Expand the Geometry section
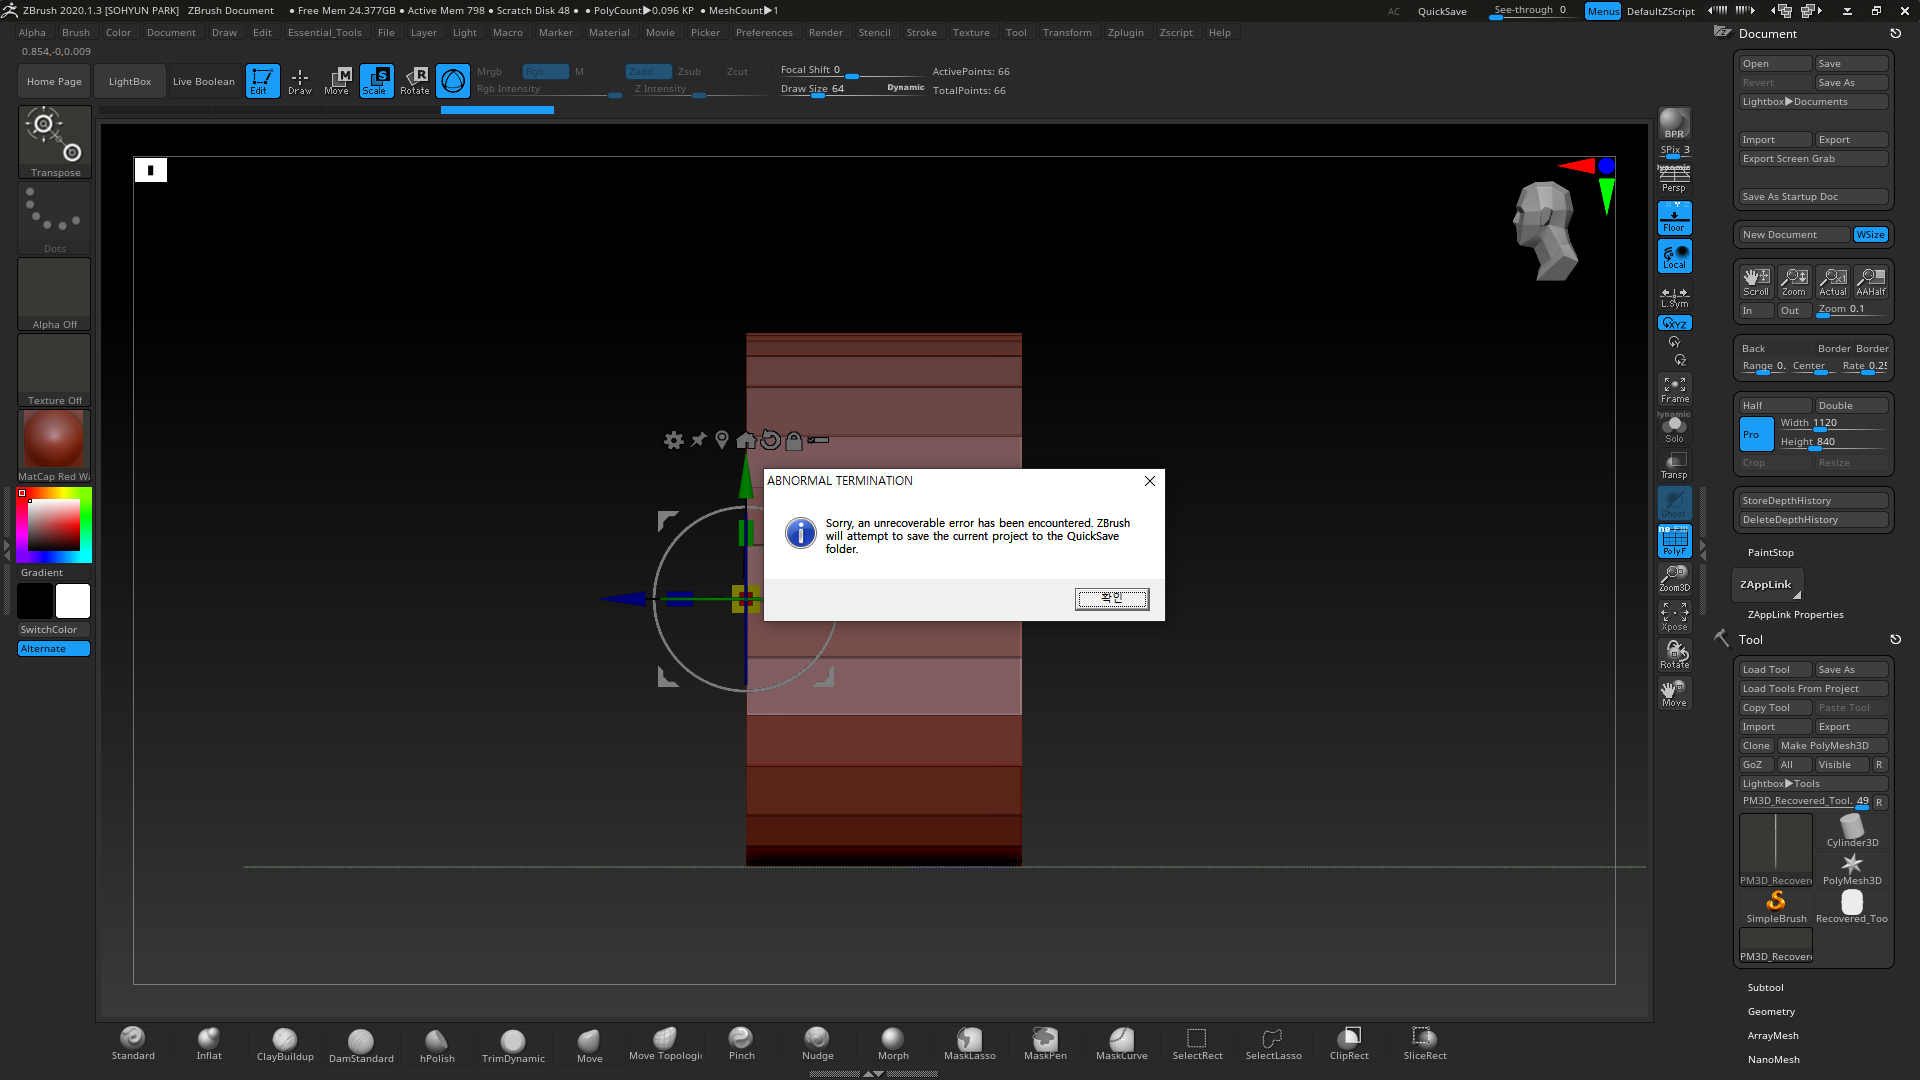 coord(1771,1011)
